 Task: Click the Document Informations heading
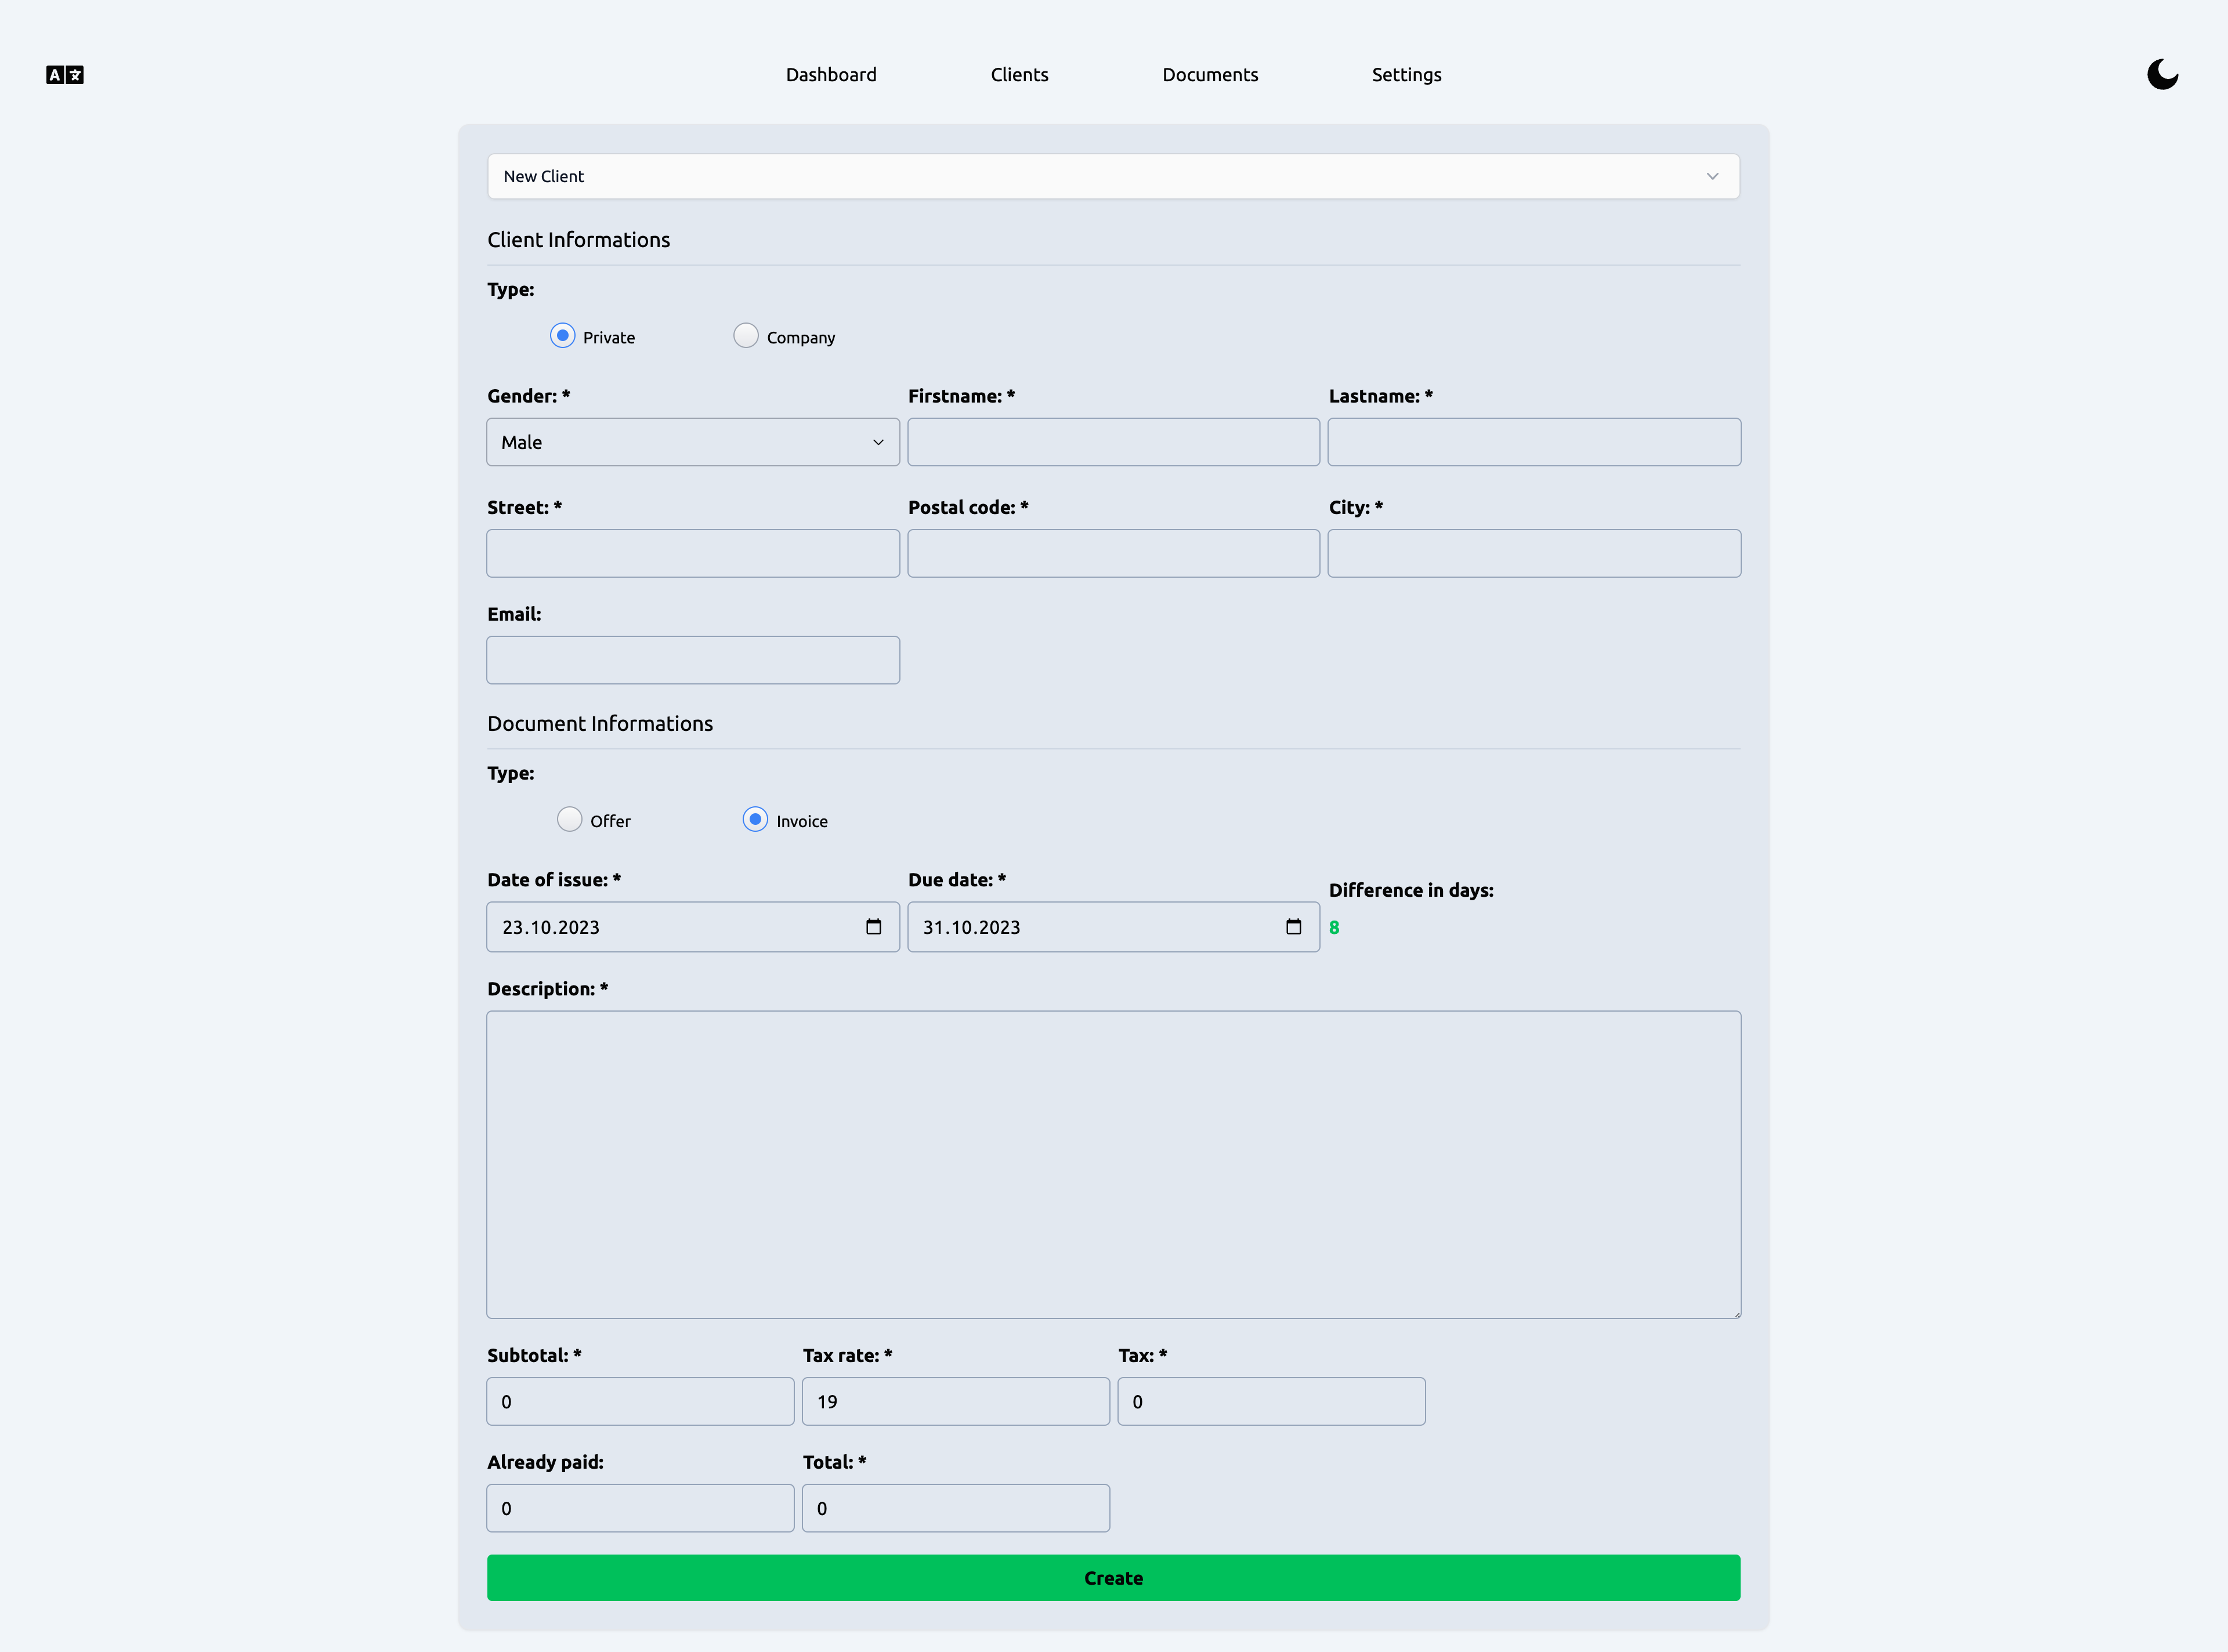click(600, 724)
